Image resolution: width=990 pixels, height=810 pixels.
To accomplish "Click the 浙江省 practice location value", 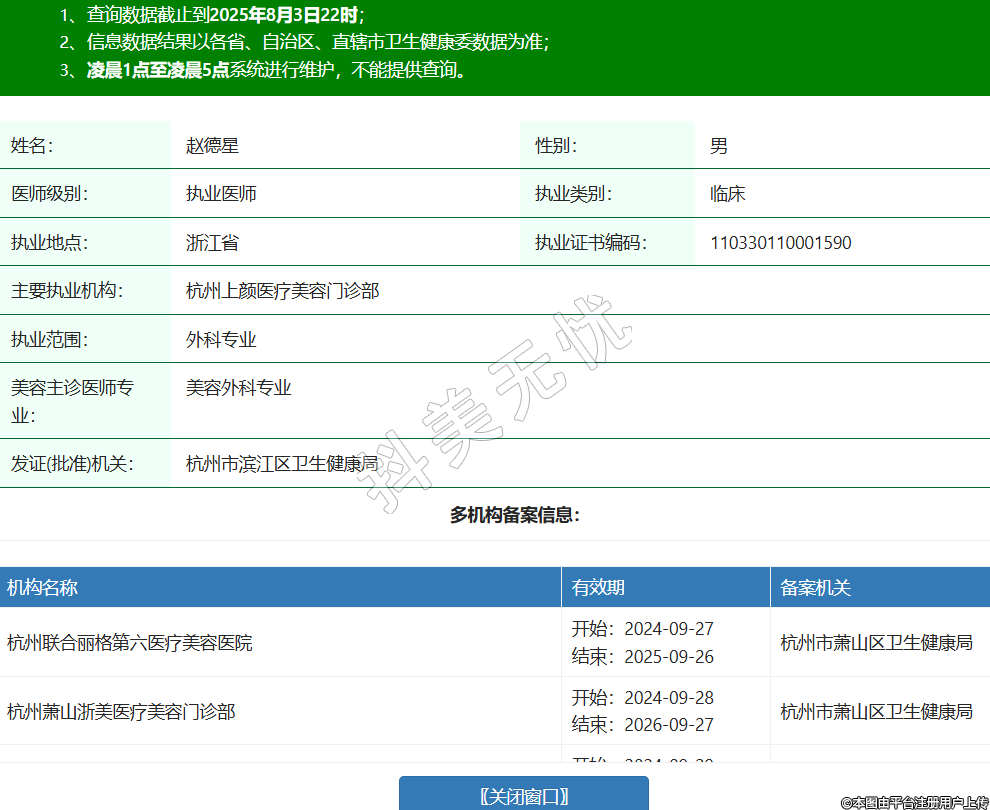I will point(212,243).
